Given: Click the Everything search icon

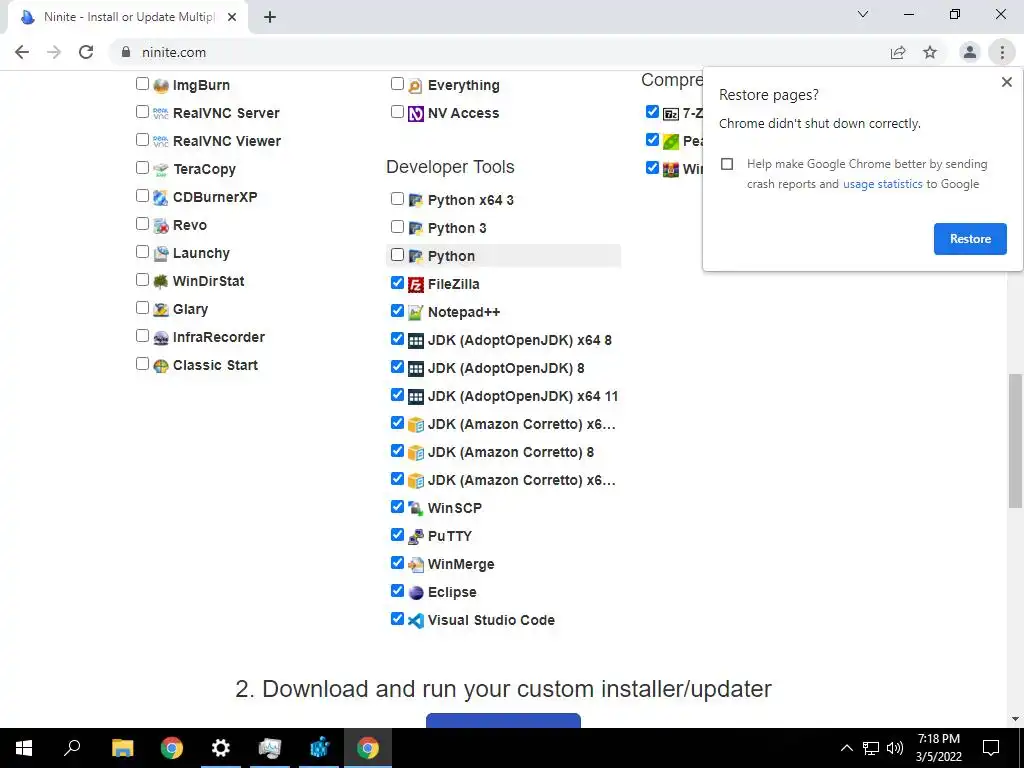Looking at the screenshot, I should 415,86.
